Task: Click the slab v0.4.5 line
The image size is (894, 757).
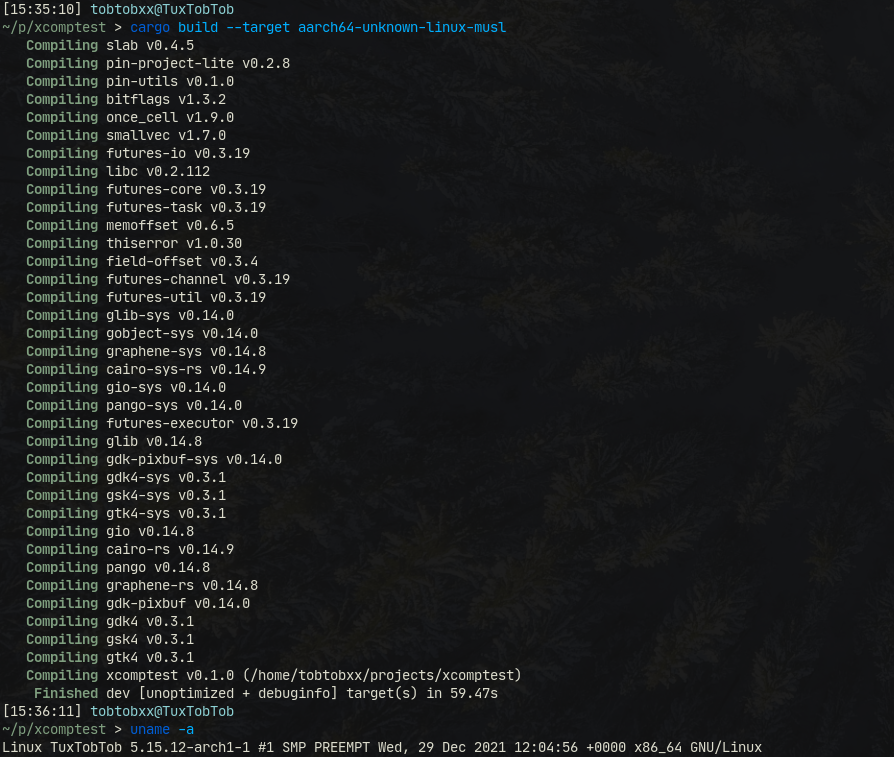Action: pos(110,45)
